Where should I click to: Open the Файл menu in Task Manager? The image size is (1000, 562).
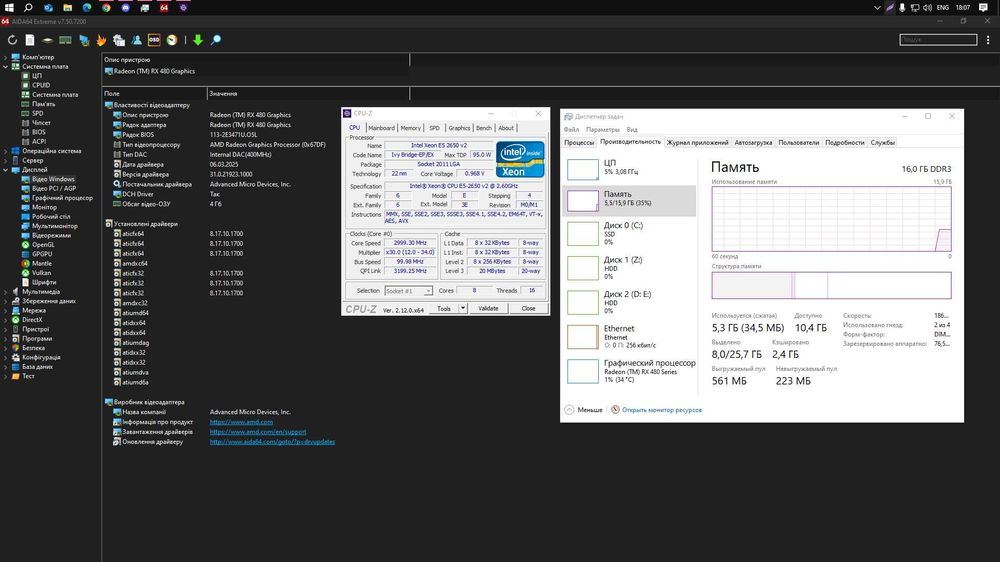[571, 129]
